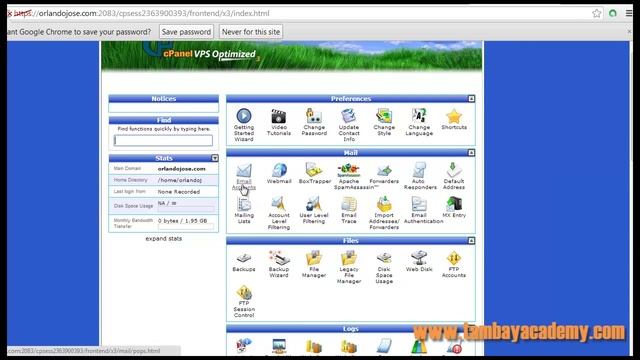640x360 pixels.
Task: Launch Webmail
Action: [x=279, y=173]
